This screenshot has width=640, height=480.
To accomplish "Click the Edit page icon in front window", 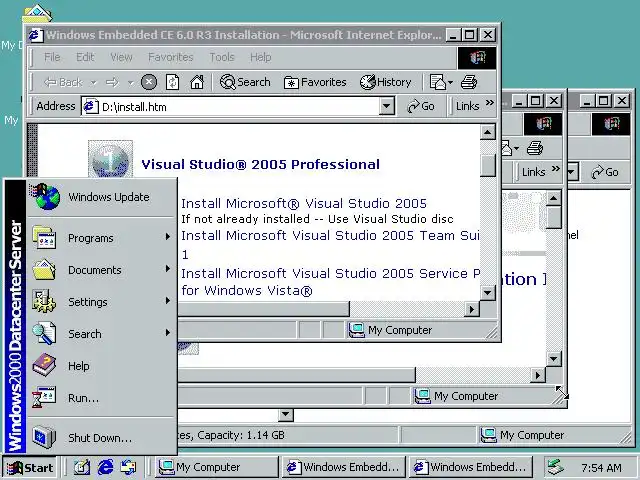I will coord(438,82).
